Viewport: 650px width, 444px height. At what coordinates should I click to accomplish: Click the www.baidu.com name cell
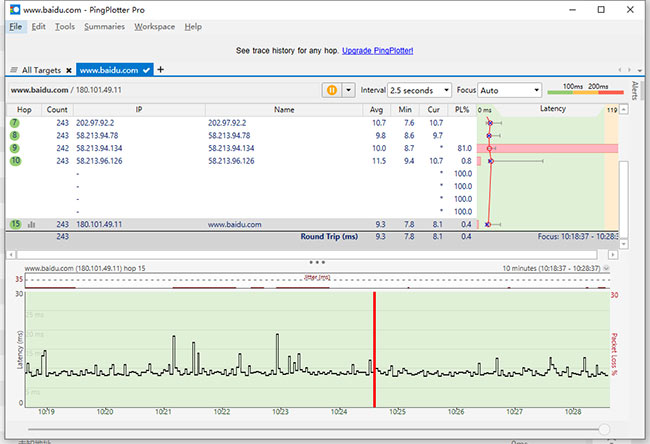tap(235, 224)
